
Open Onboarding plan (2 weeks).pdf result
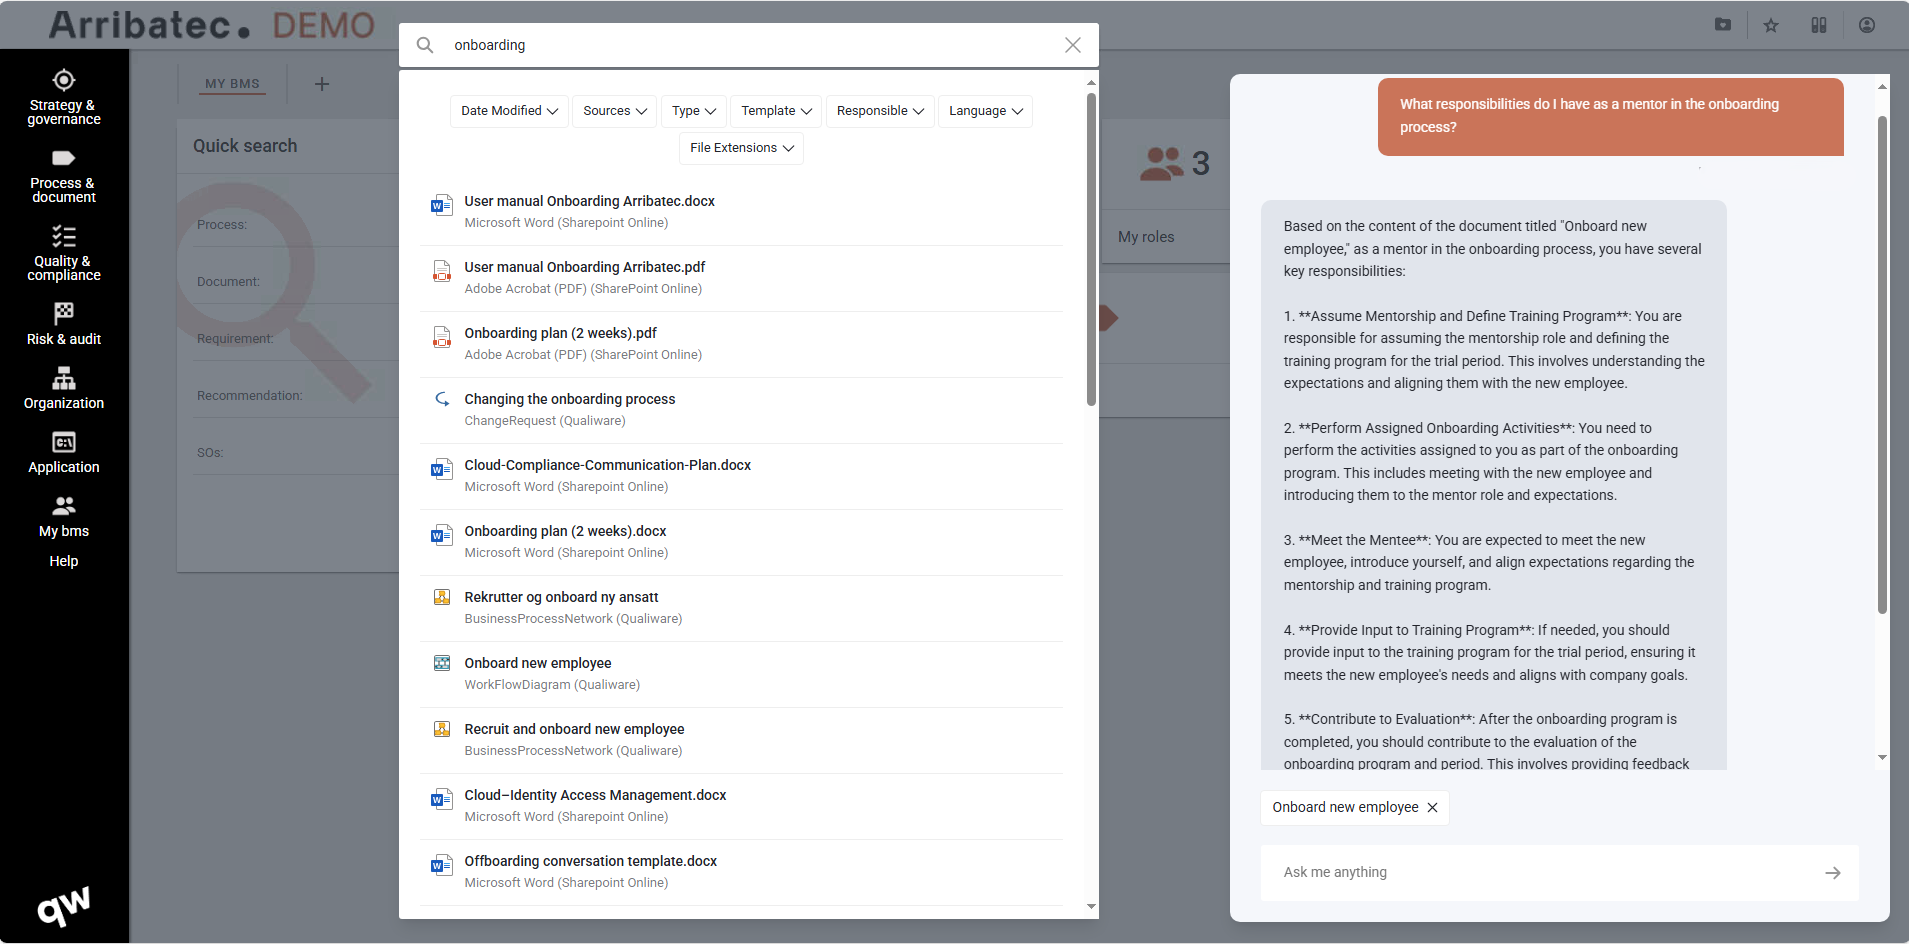point(560,334)
